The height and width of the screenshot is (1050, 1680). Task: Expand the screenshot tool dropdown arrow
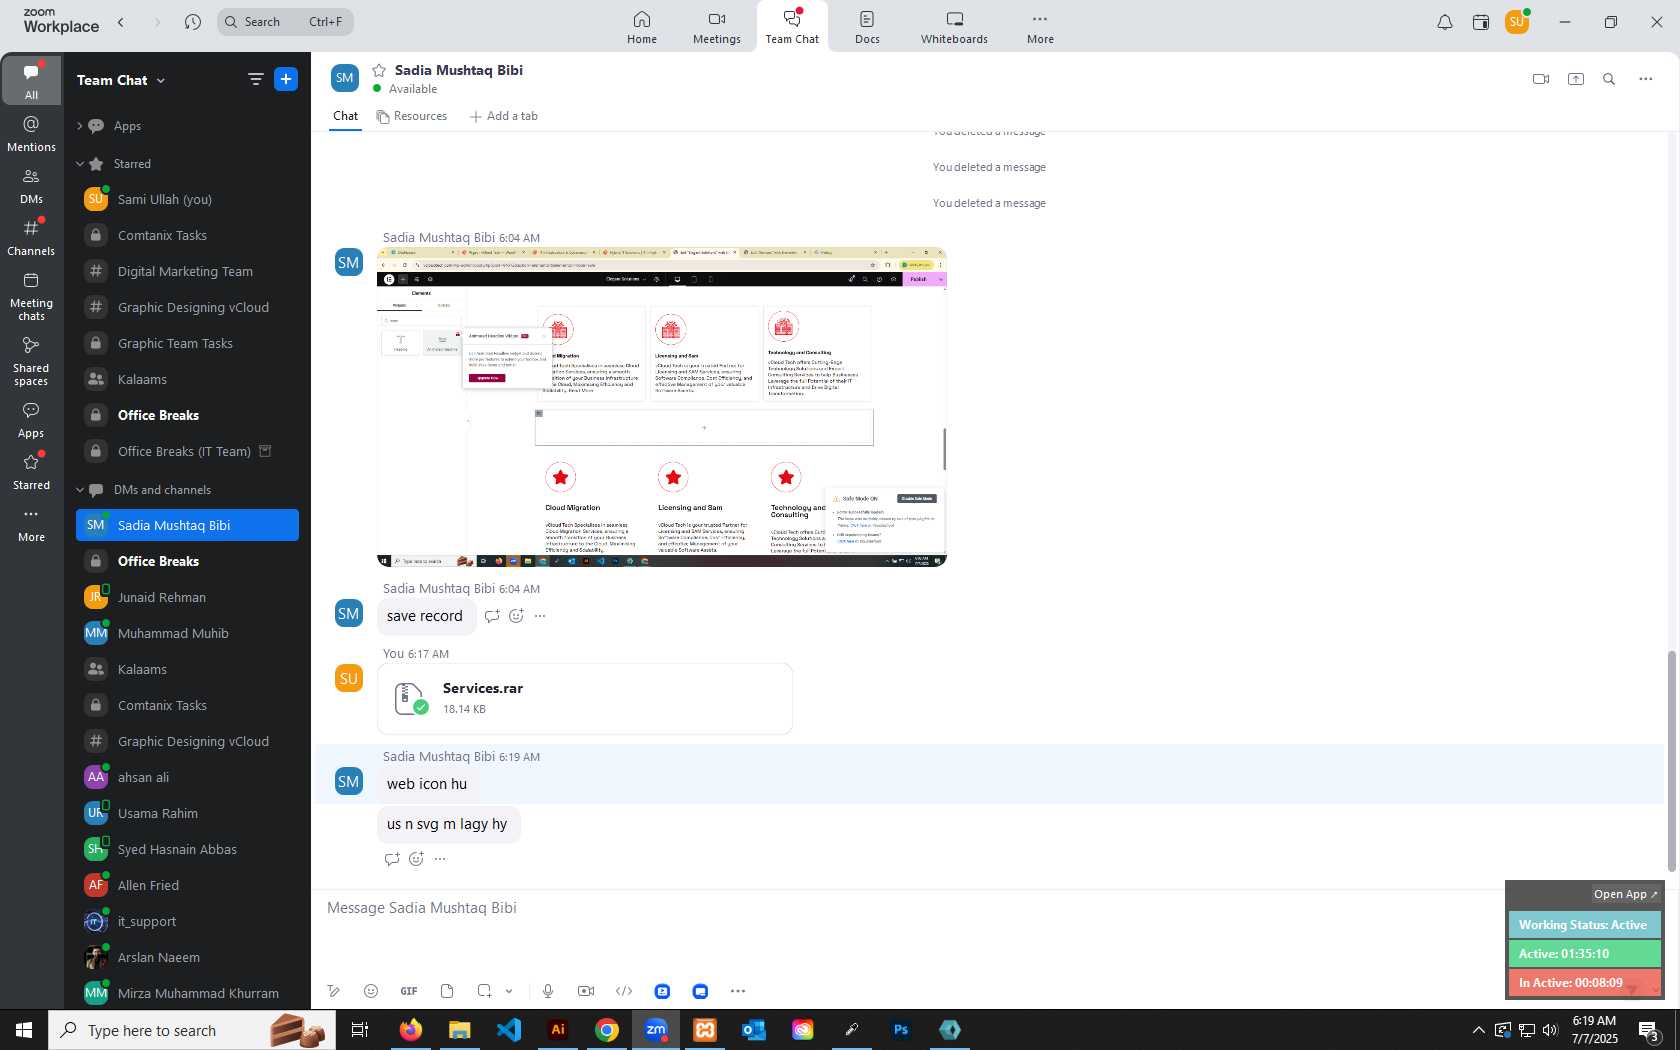click(x=509, y=991)
